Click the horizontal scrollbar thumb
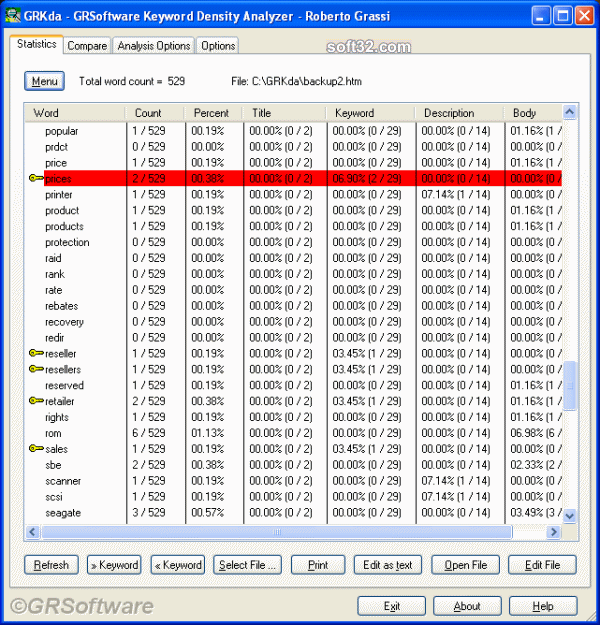This screenshot has width=600, height=625. (x=277, y=532)
